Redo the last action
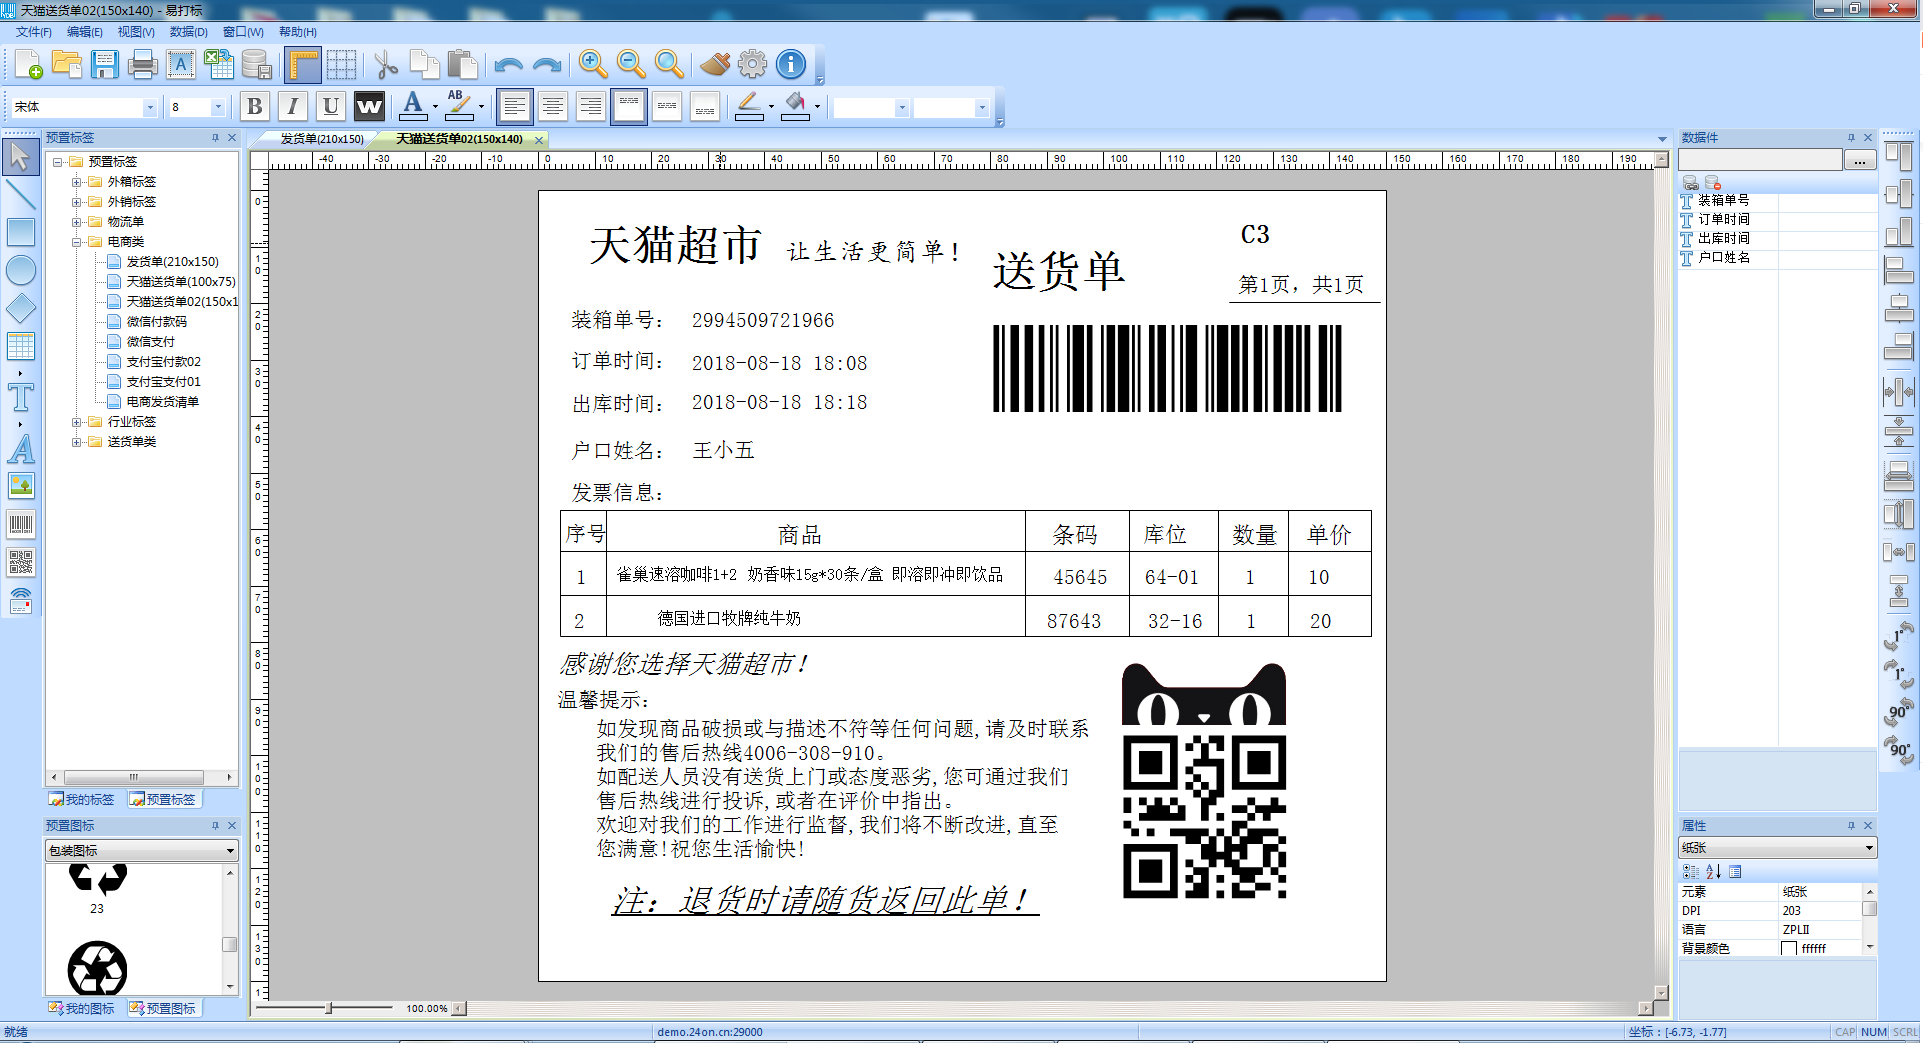Screen dimensions: 1923x1043 546,65
